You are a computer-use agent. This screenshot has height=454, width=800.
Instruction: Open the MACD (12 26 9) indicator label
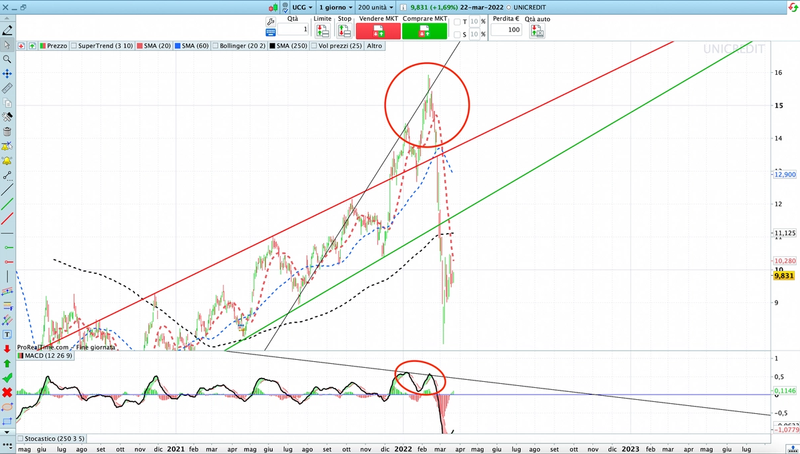[x=48, y=356]
